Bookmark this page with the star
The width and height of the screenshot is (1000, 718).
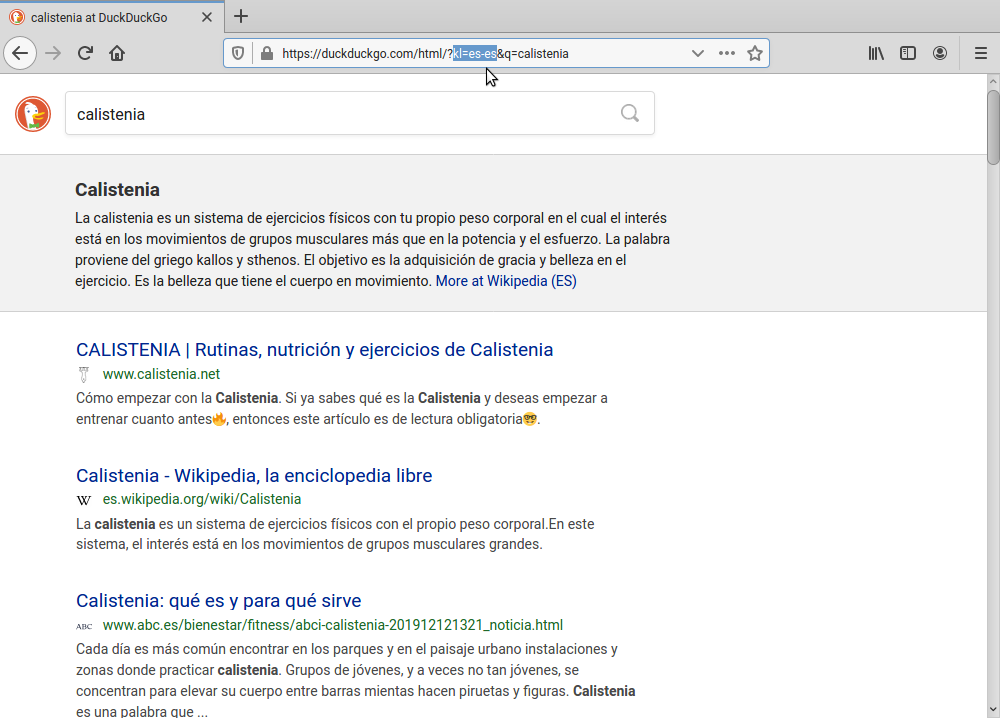point(755,53)
